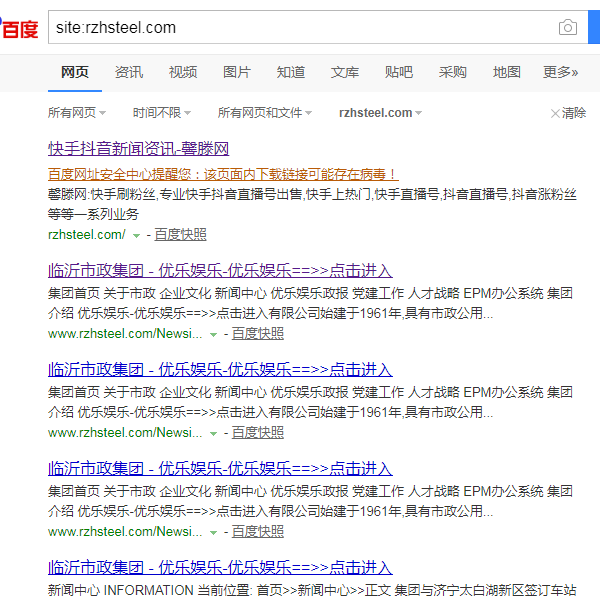Open the 图片 tab
The image size is (600, 600).
point(237,72)
